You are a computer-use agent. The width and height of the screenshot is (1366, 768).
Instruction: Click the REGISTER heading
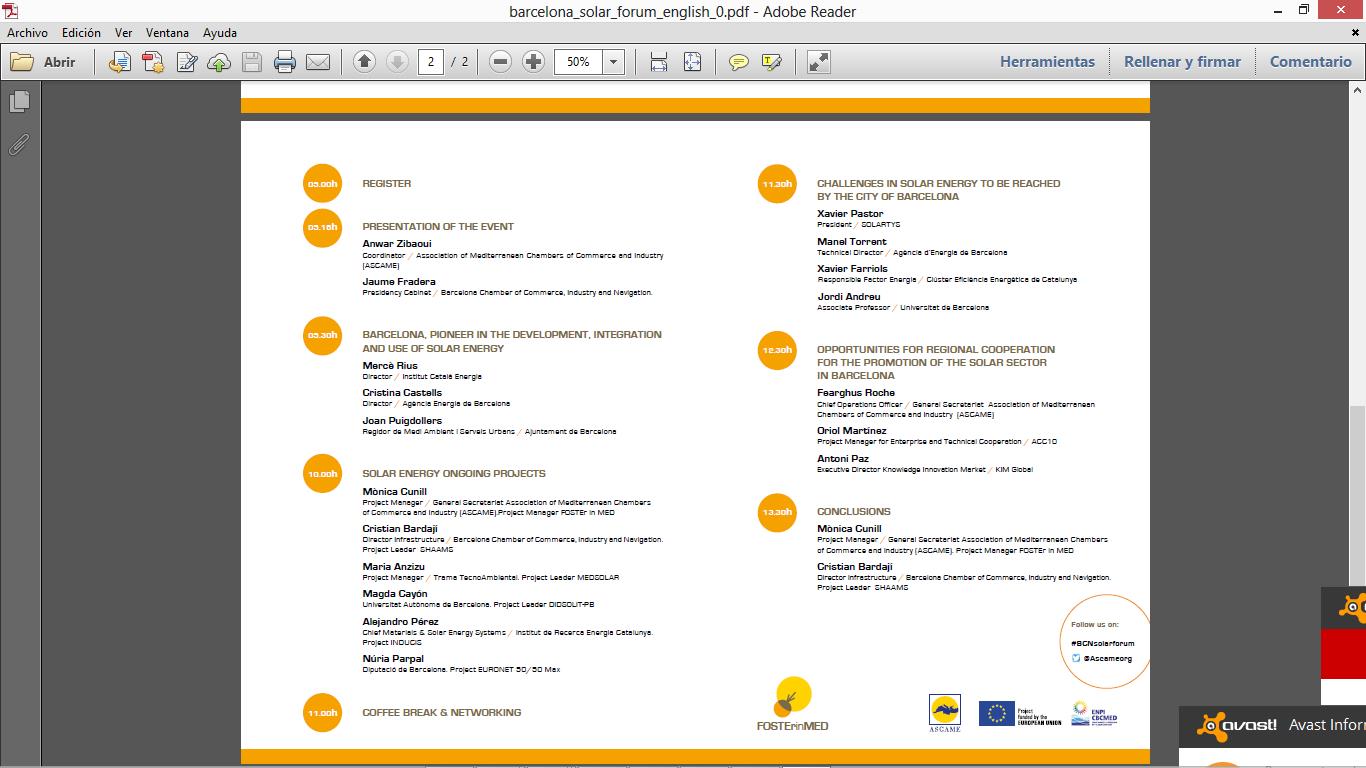click(387, 184)
